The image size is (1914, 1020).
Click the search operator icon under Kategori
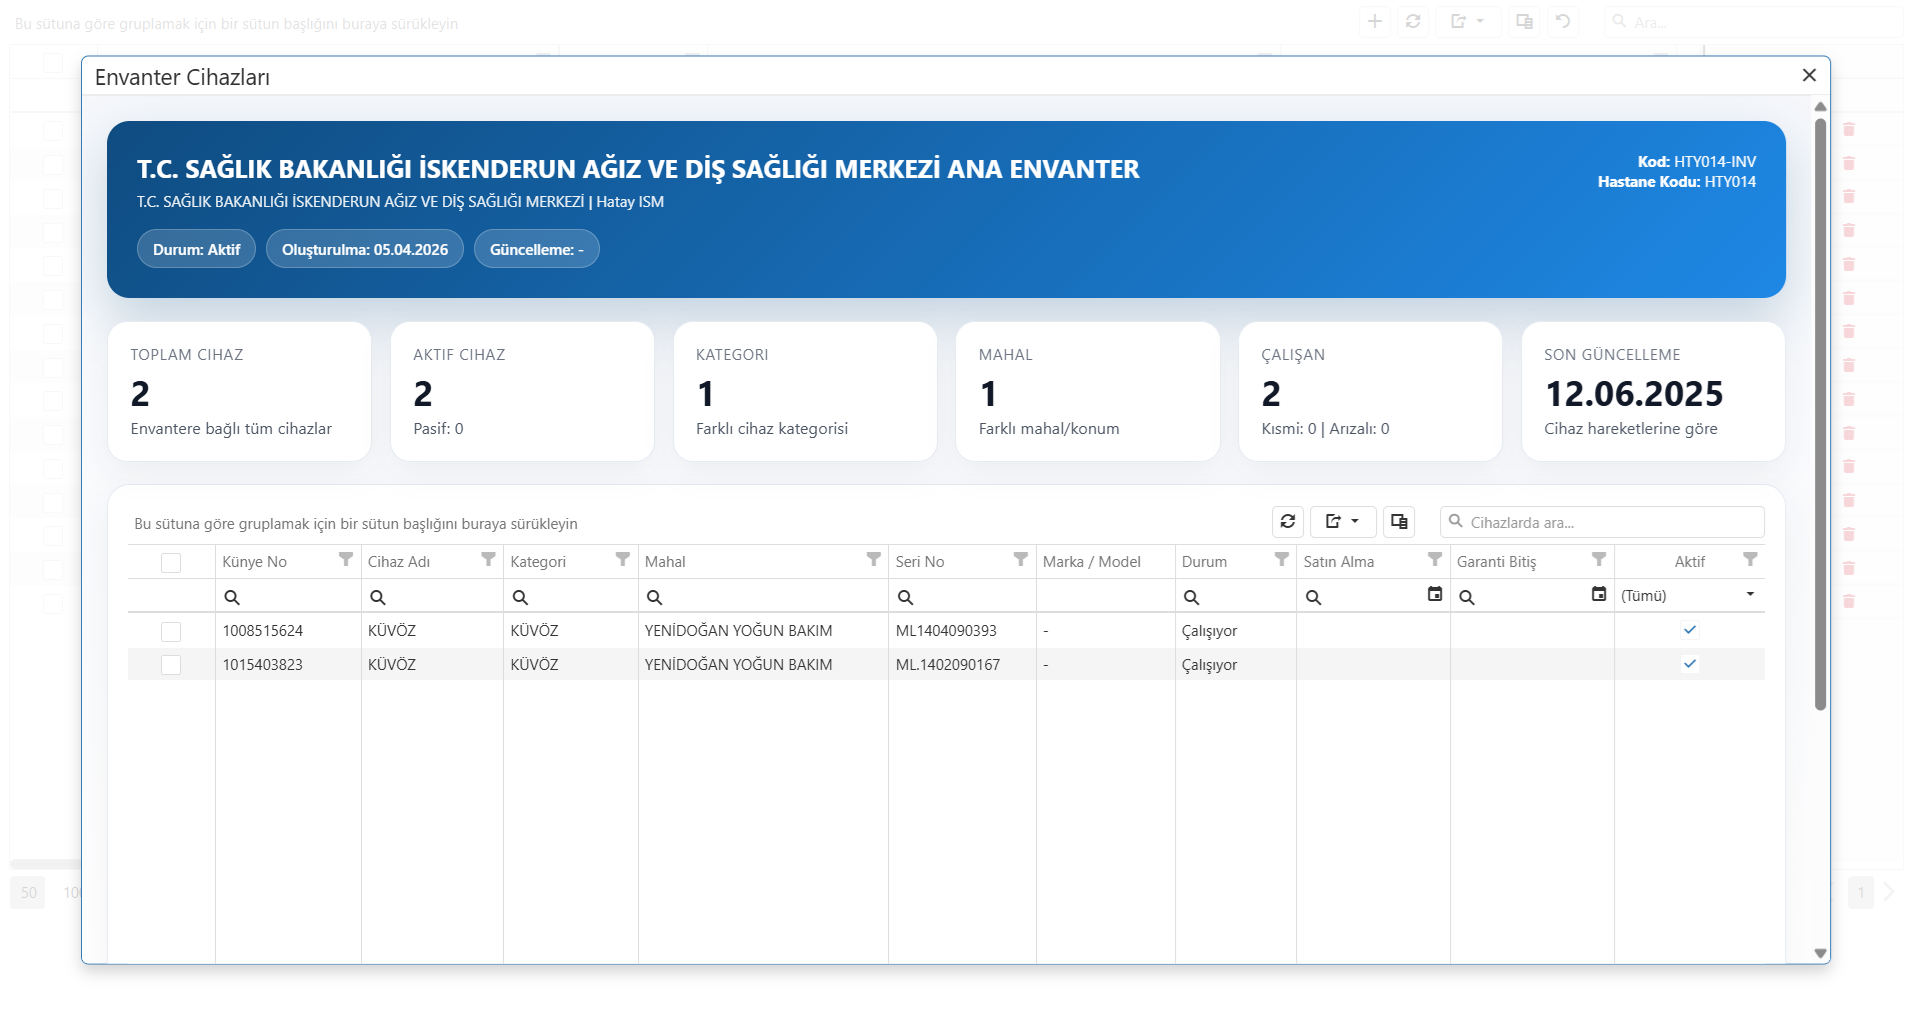tap(520, 597)
